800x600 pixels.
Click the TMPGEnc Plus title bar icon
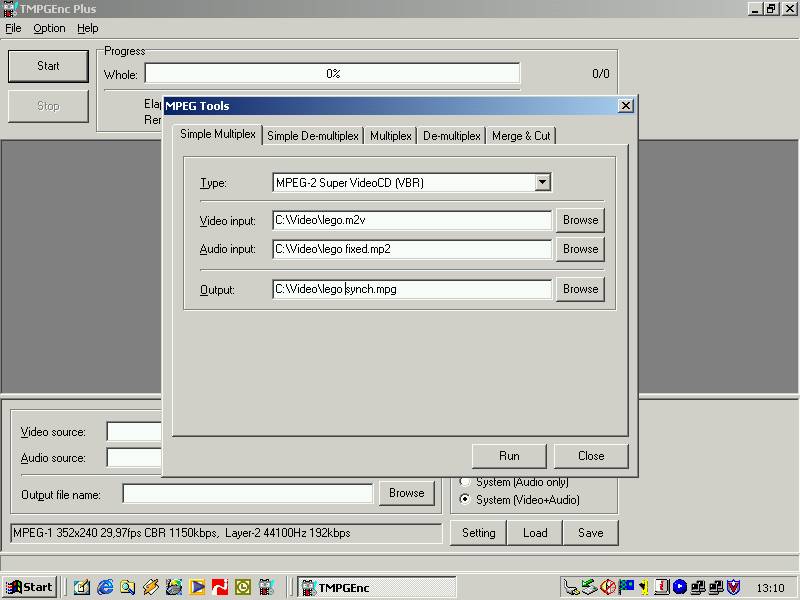(x=10, y=9)
